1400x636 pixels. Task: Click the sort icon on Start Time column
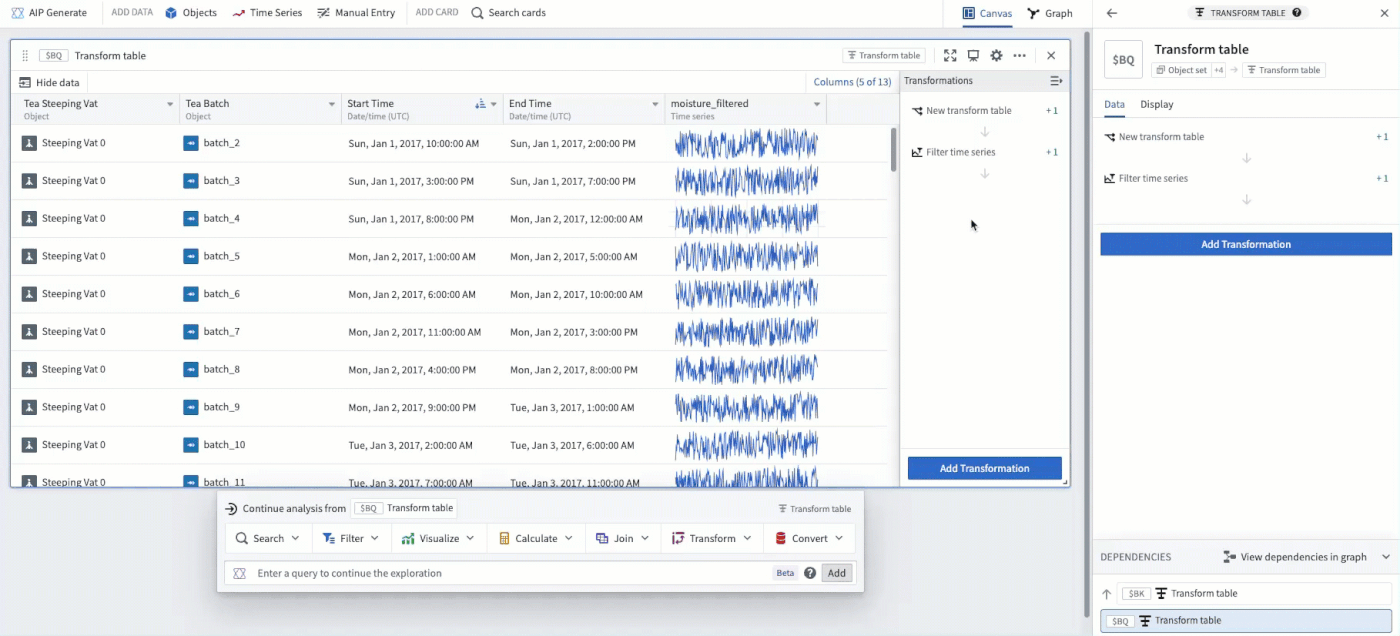coord(480,104)
